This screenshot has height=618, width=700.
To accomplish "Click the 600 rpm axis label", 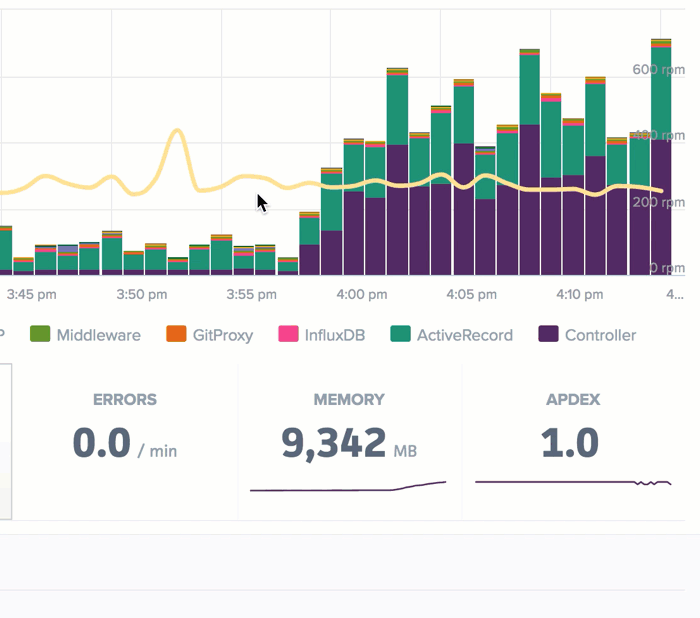I will coord(658,70).
